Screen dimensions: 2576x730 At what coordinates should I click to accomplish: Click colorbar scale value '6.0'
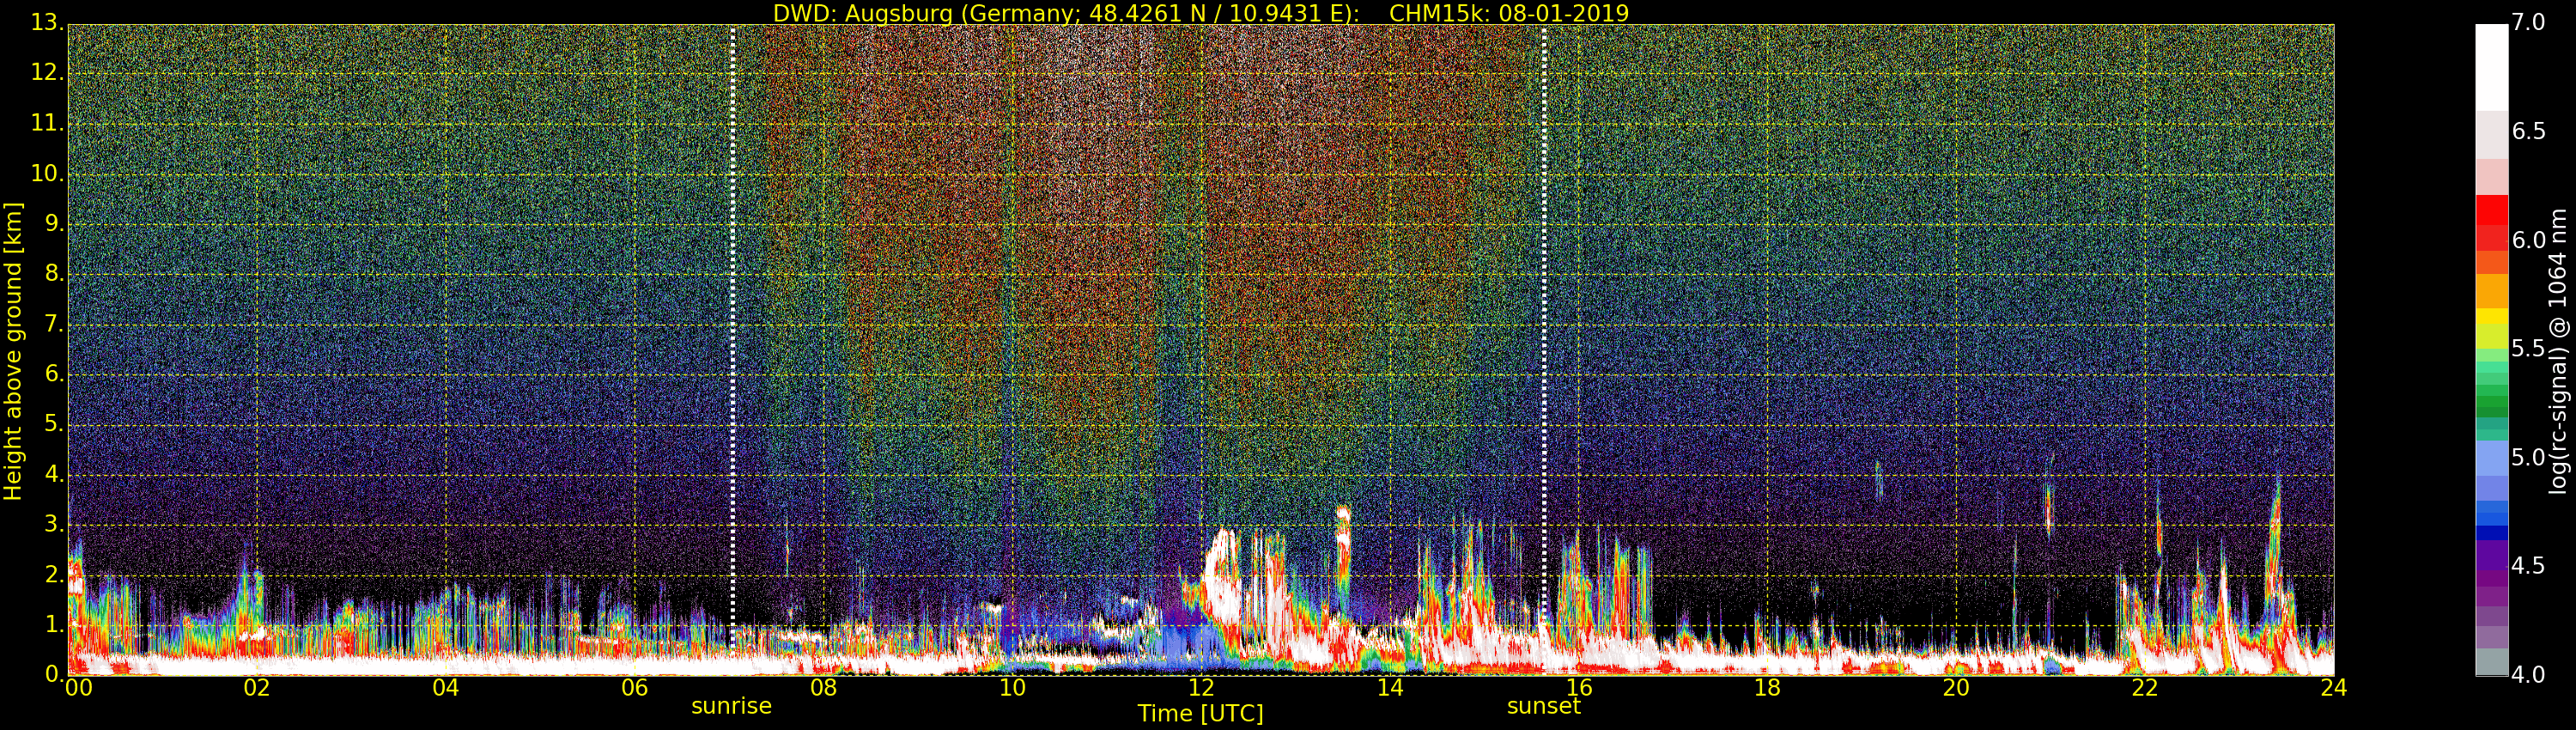coord(2529,241)
